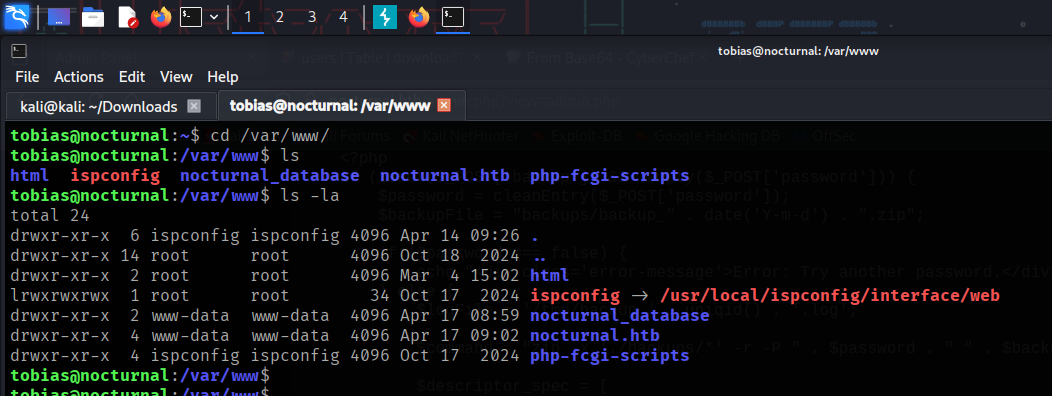
Task: Click 'nocturnal.htb' in the ls -la listing
Action: tap(595, 336)
